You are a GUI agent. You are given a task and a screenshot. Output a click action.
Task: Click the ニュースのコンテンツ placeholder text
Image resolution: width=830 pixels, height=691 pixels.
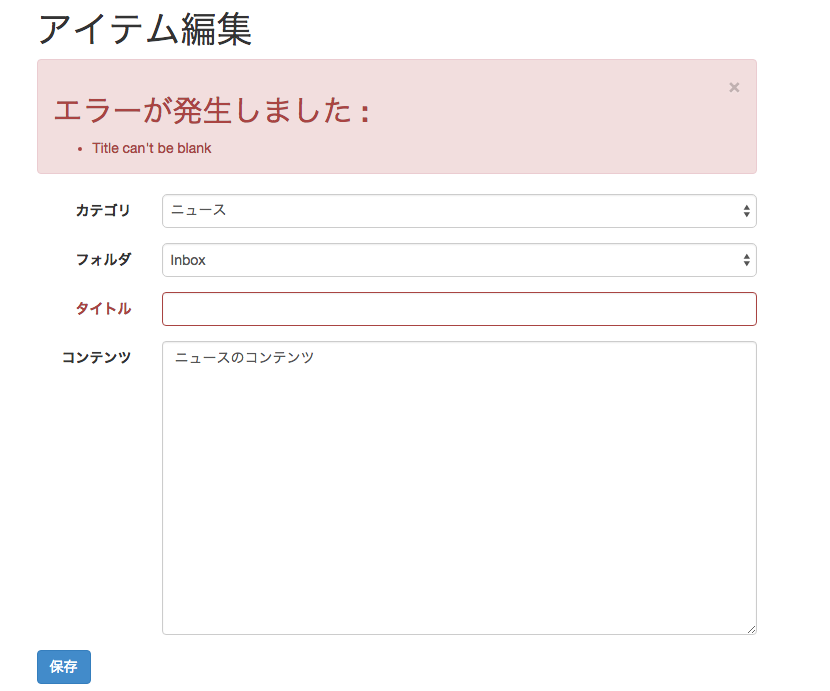241,356
